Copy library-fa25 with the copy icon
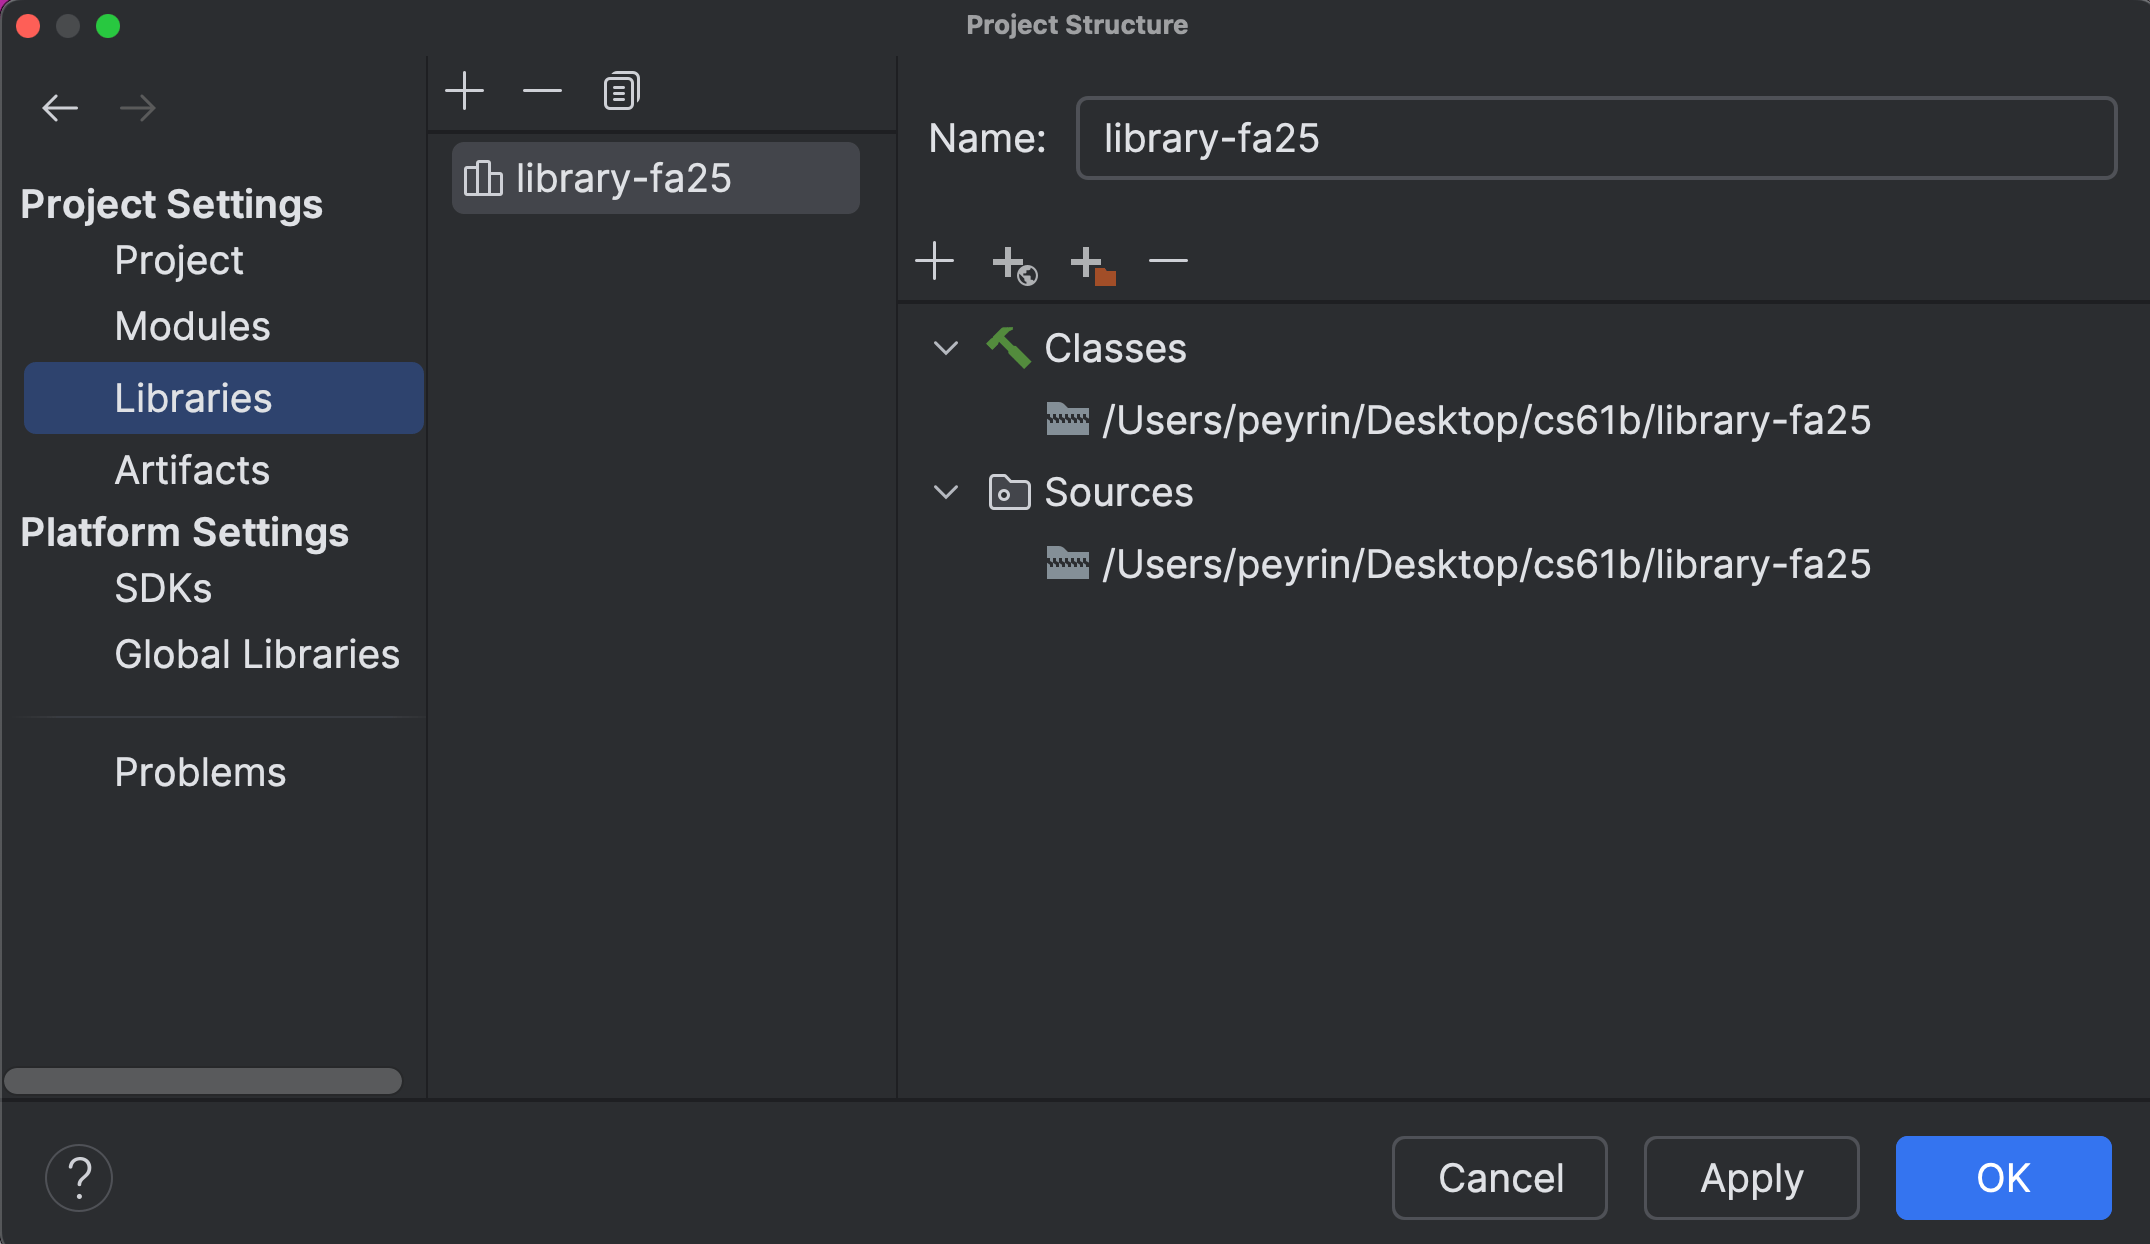Viewport: 2150px width, 1244px height. point(620,90)
